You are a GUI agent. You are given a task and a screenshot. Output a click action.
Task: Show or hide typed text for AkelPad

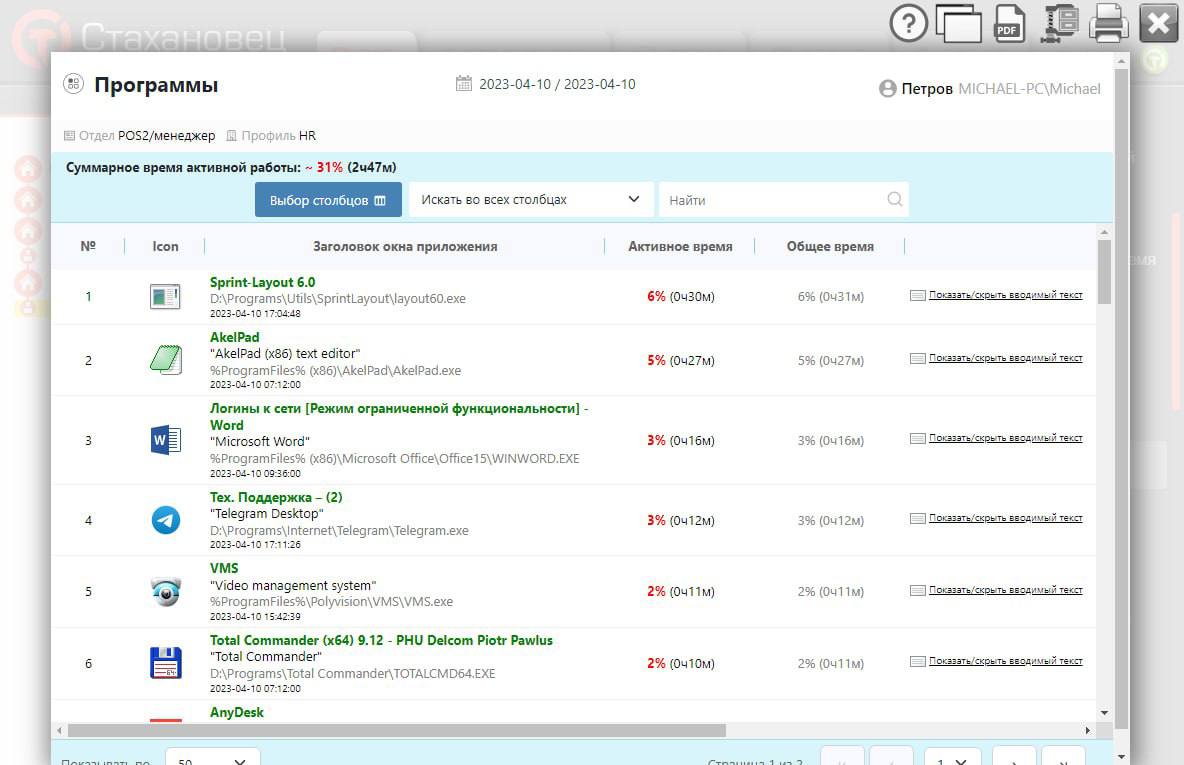(1004, 358)
